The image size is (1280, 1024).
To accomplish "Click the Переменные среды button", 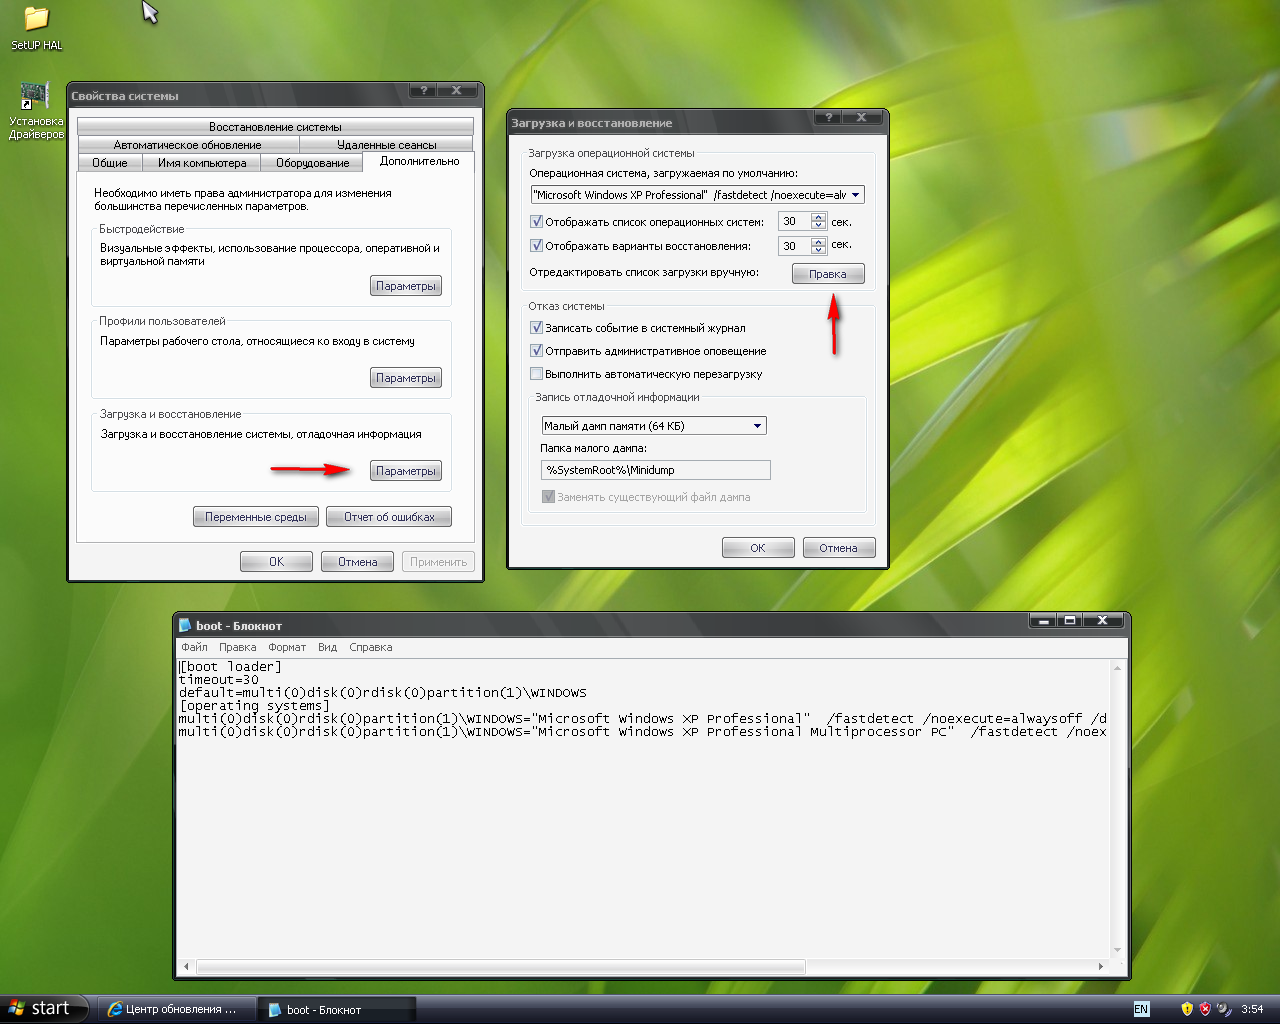I will tap(256, 517).
